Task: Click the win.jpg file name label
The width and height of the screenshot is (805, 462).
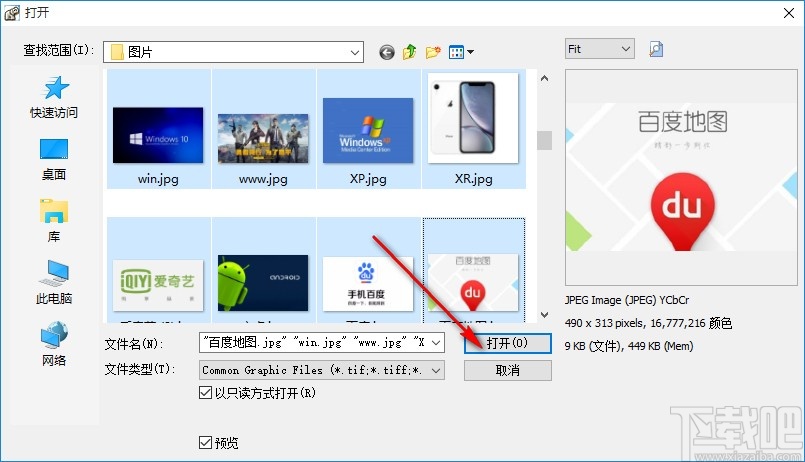Action: 158,179
